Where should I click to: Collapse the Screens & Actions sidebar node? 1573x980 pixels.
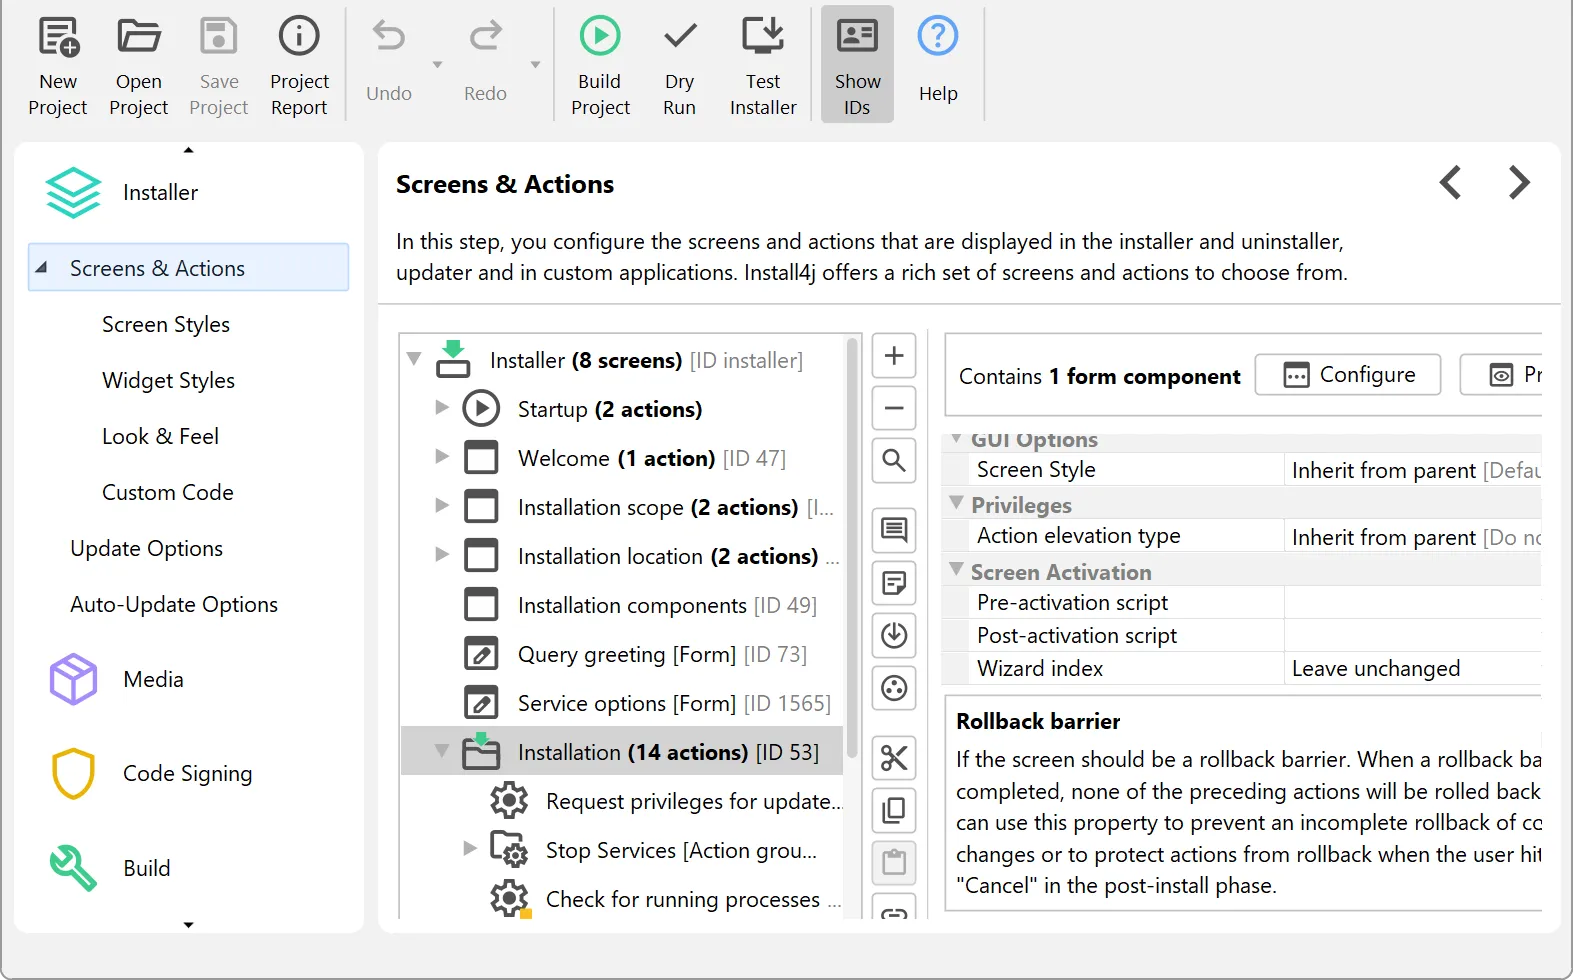(41, 268)
